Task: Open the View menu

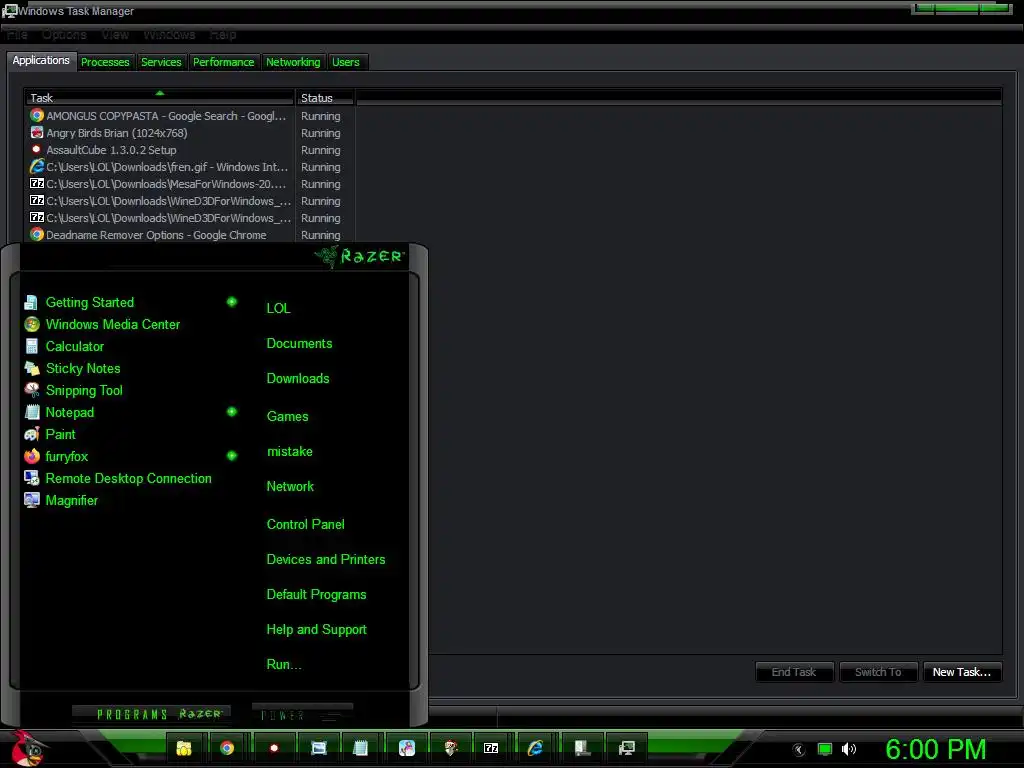Action: [115, 34]
